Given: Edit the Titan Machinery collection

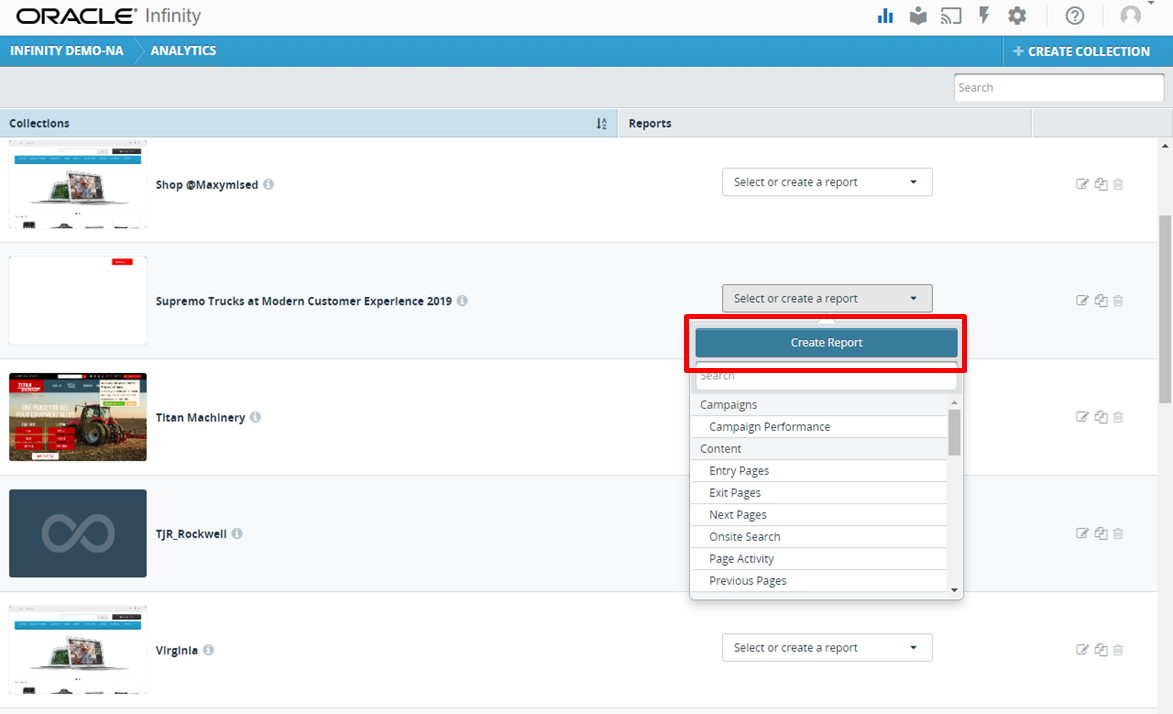Looking at the screenshot, I should (x=1082, y=417).
